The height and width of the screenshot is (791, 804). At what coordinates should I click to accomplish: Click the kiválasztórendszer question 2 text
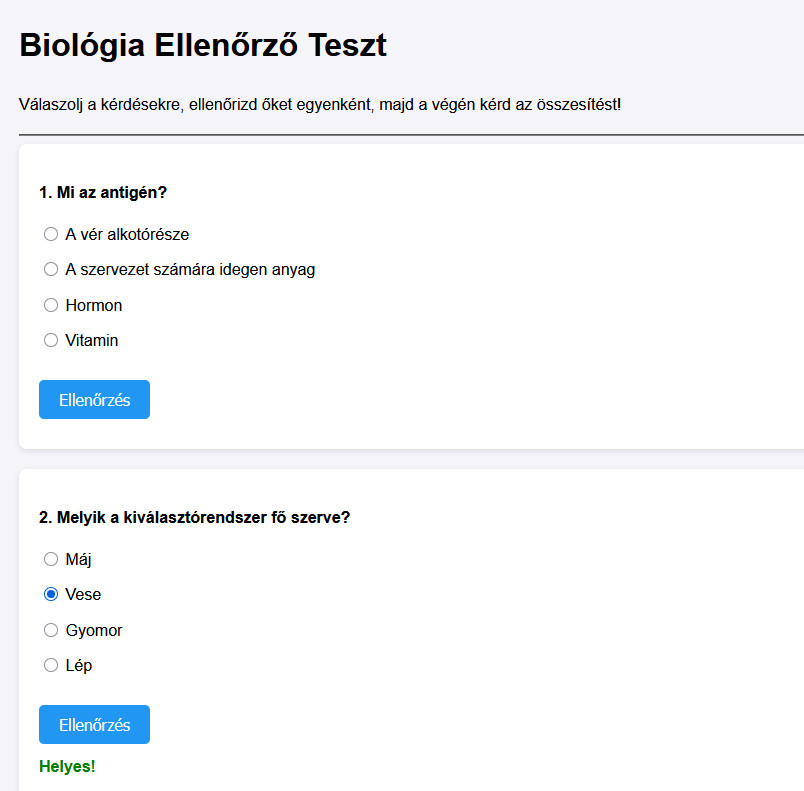194,517
